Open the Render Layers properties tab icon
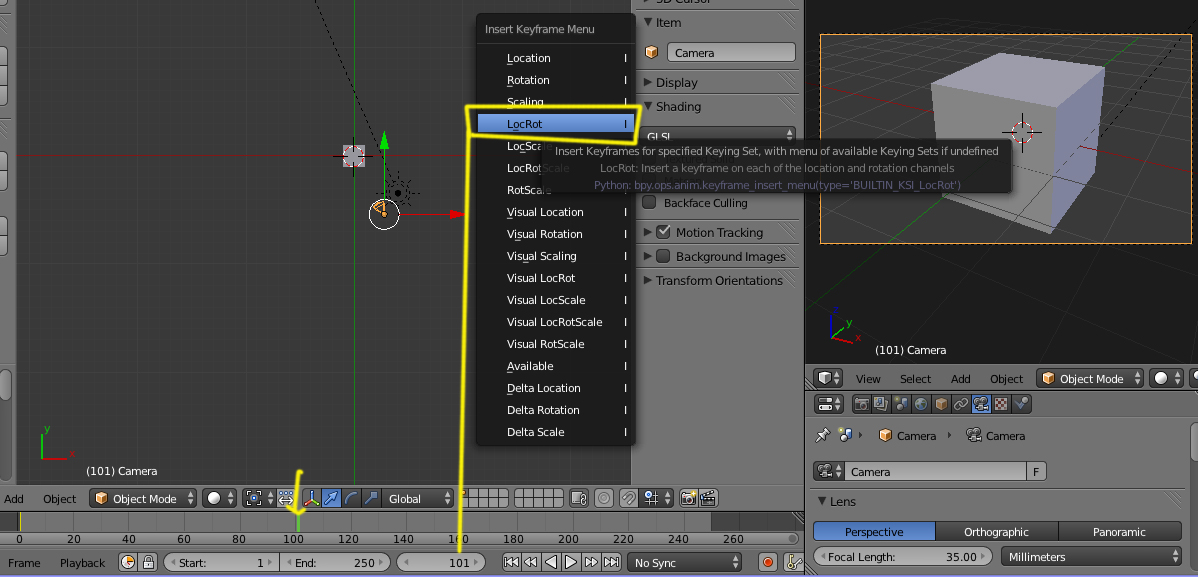The width and height of the screenshot is (1198, 577). (x=881, y=404)
